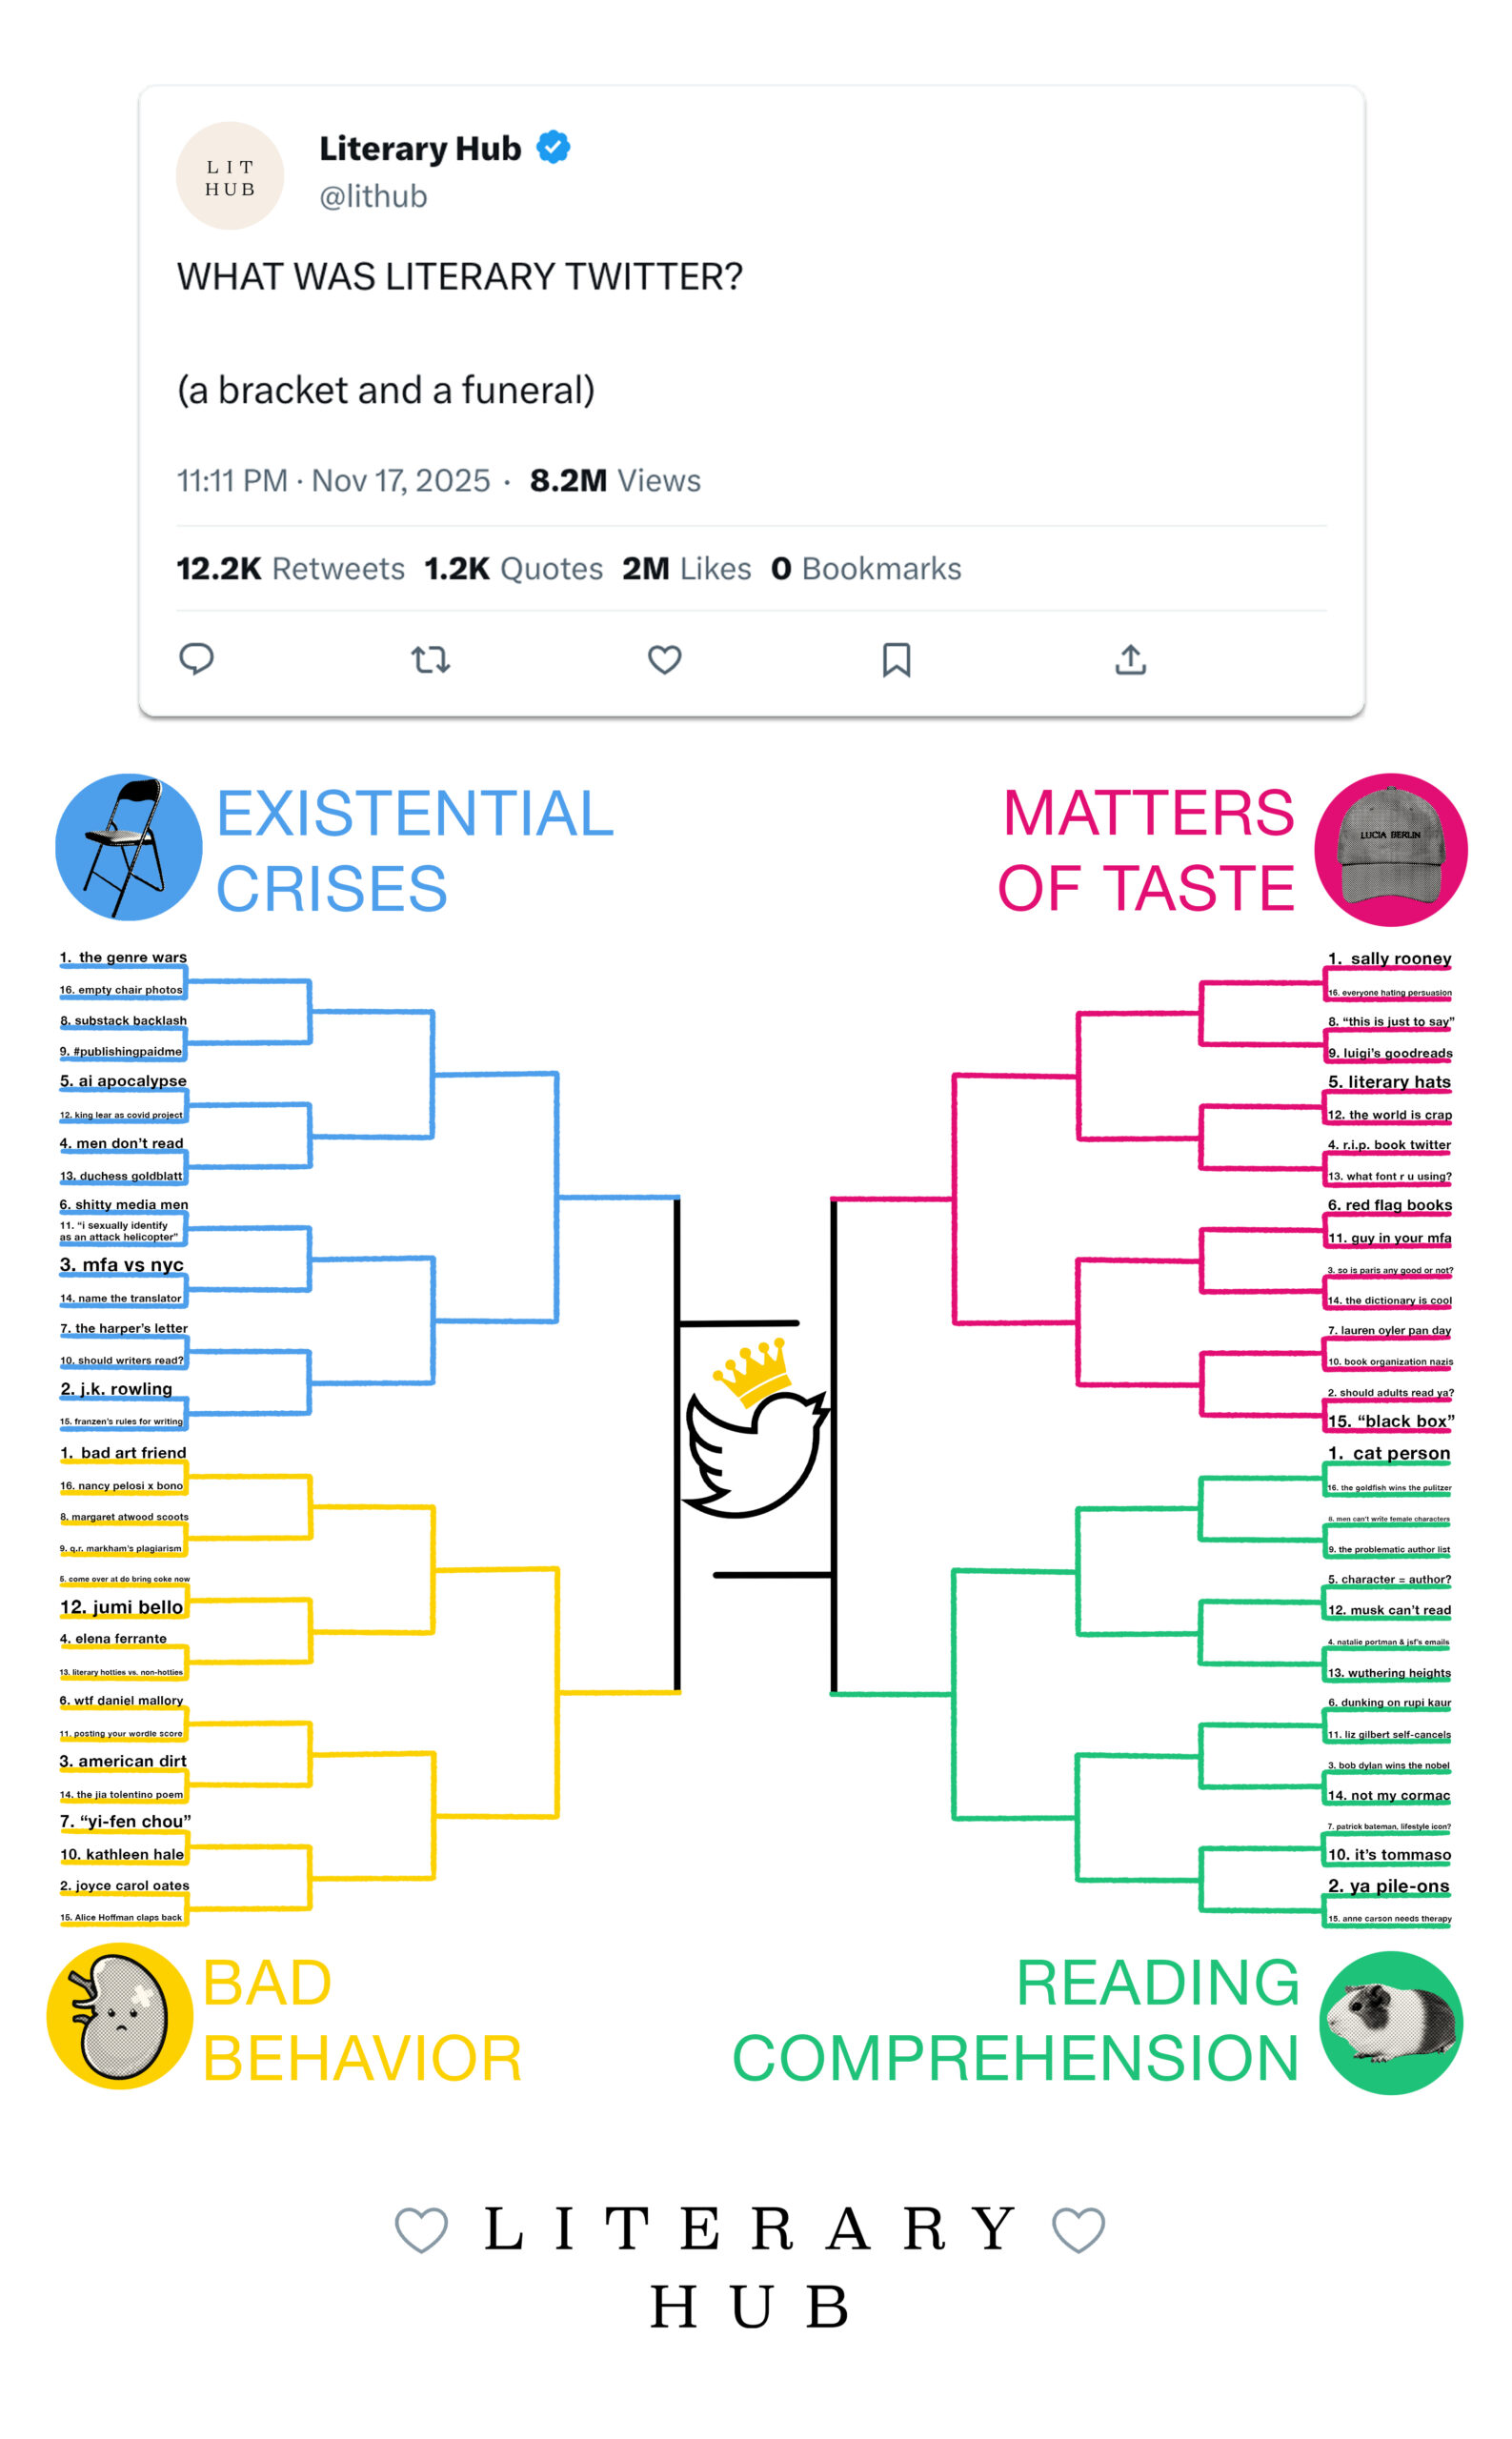
Task: Click the blue verified checkmark badge
Action: coord(553,147)
